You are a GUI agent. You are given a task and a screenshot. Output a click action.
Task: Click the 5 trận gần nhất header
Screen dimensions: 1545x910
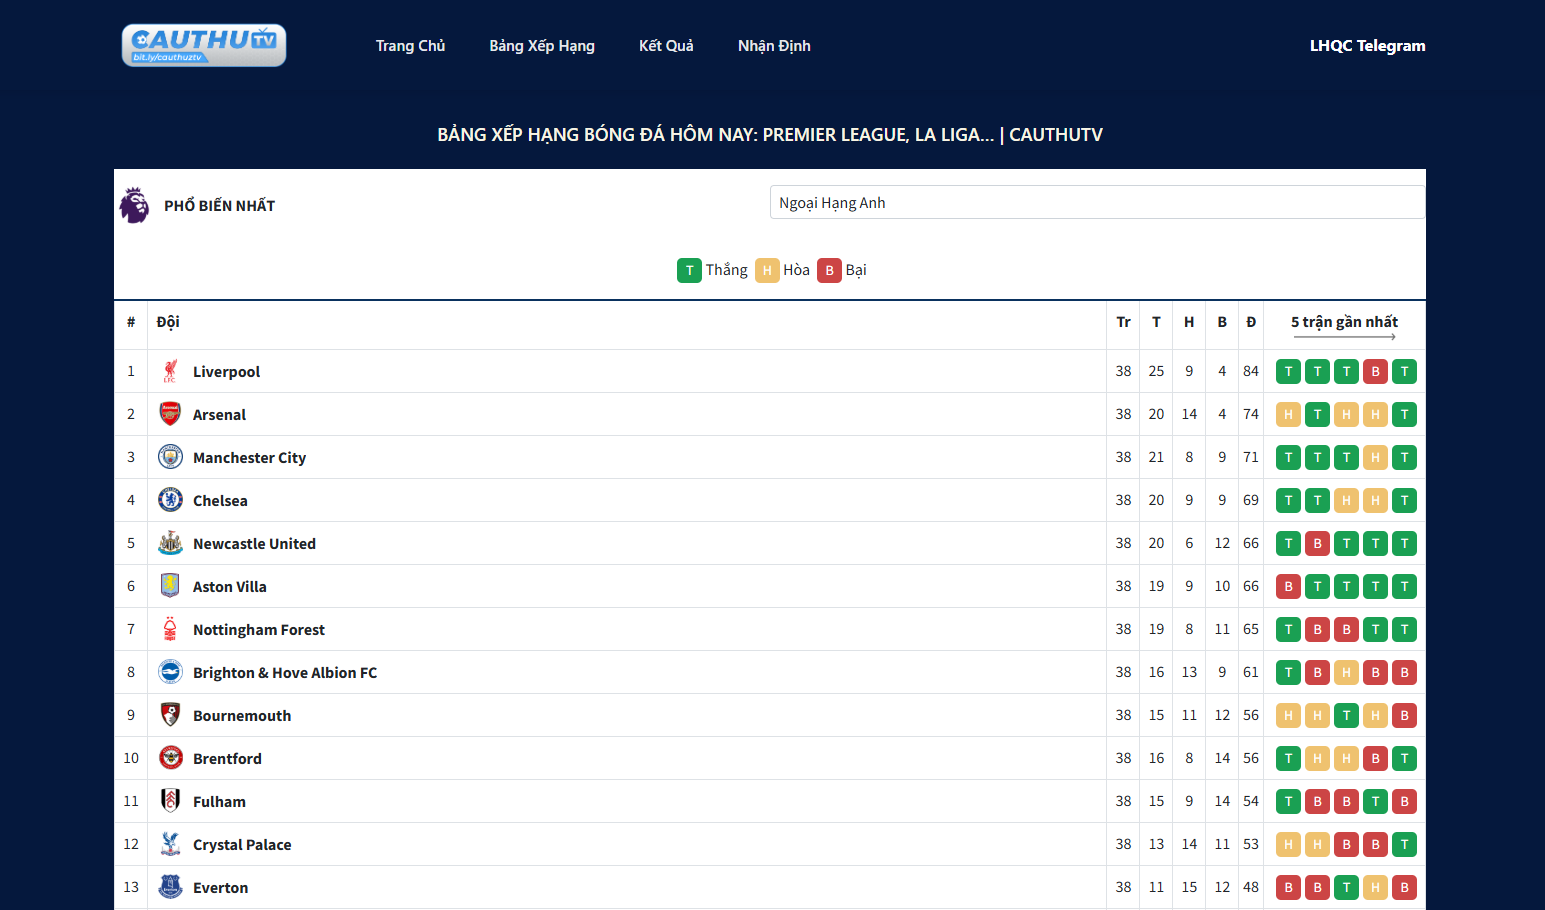click(x=1344, y=322)
